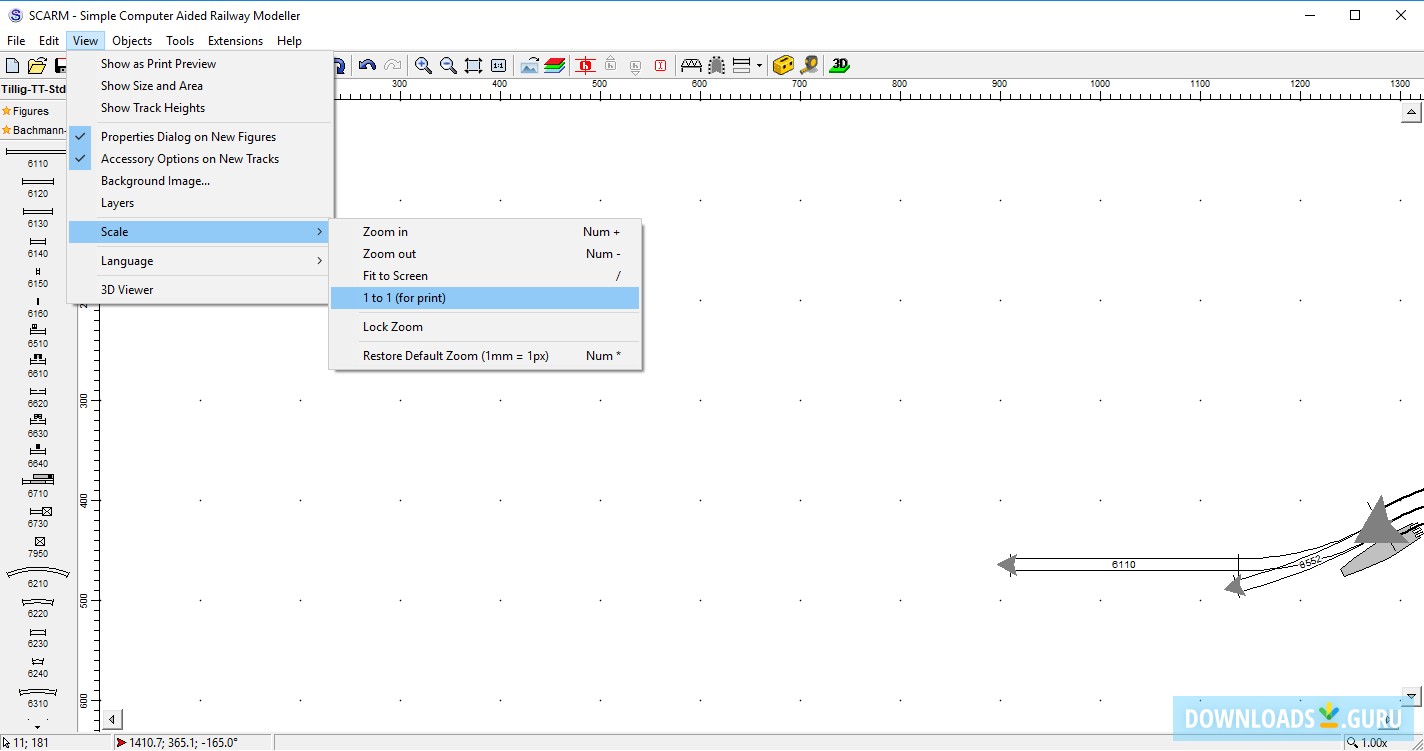Open the Tools menu
The image size is (1424, 751).
coord(180,41)
